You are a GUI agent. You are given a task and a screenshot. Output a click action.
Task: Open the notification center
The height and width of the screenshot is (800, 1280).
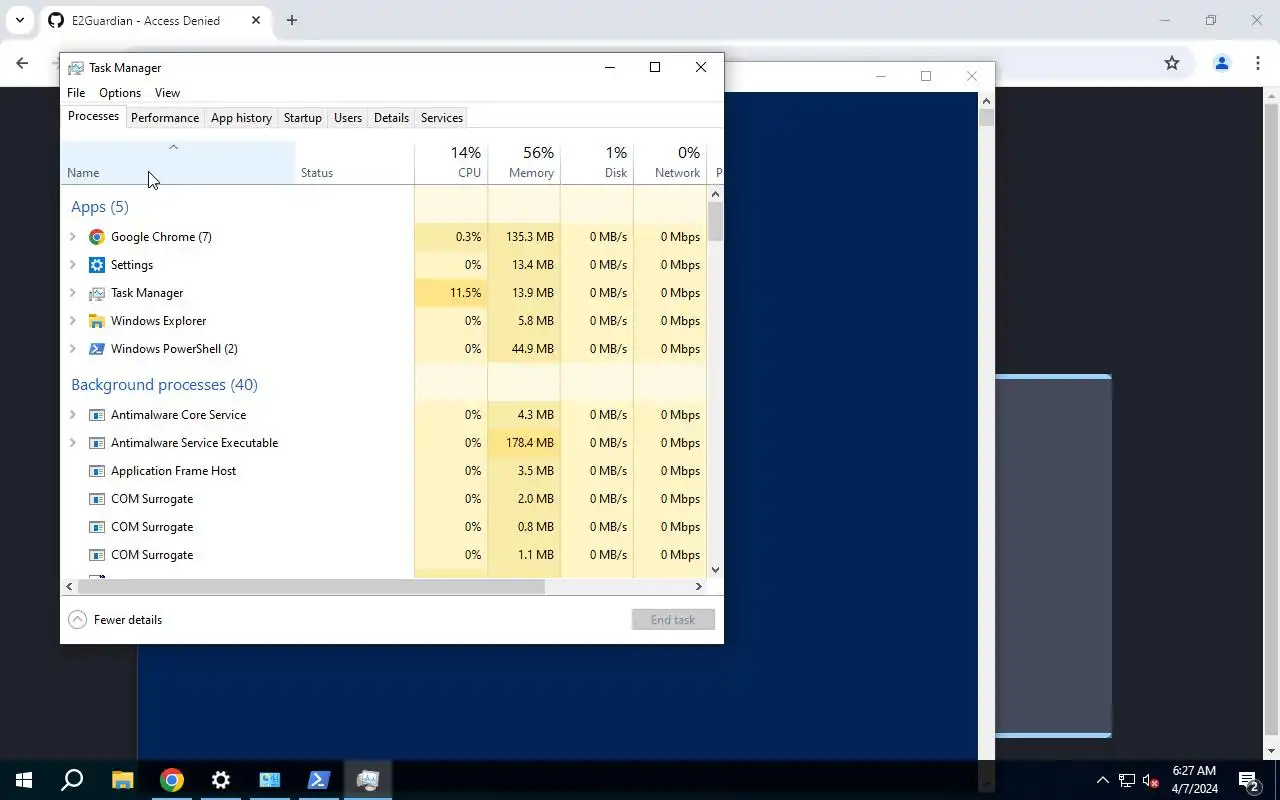coord(1249,780)
